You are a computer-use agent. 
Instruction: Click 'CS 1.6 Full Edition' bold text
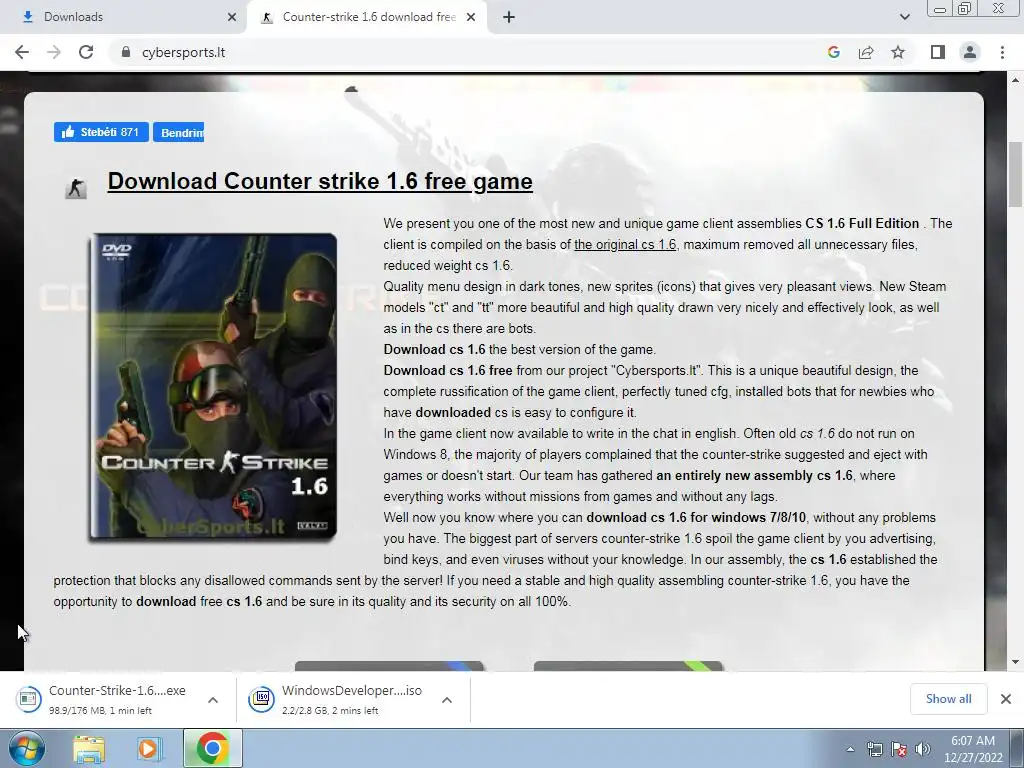pyautogui.click(x=862, y=223)
